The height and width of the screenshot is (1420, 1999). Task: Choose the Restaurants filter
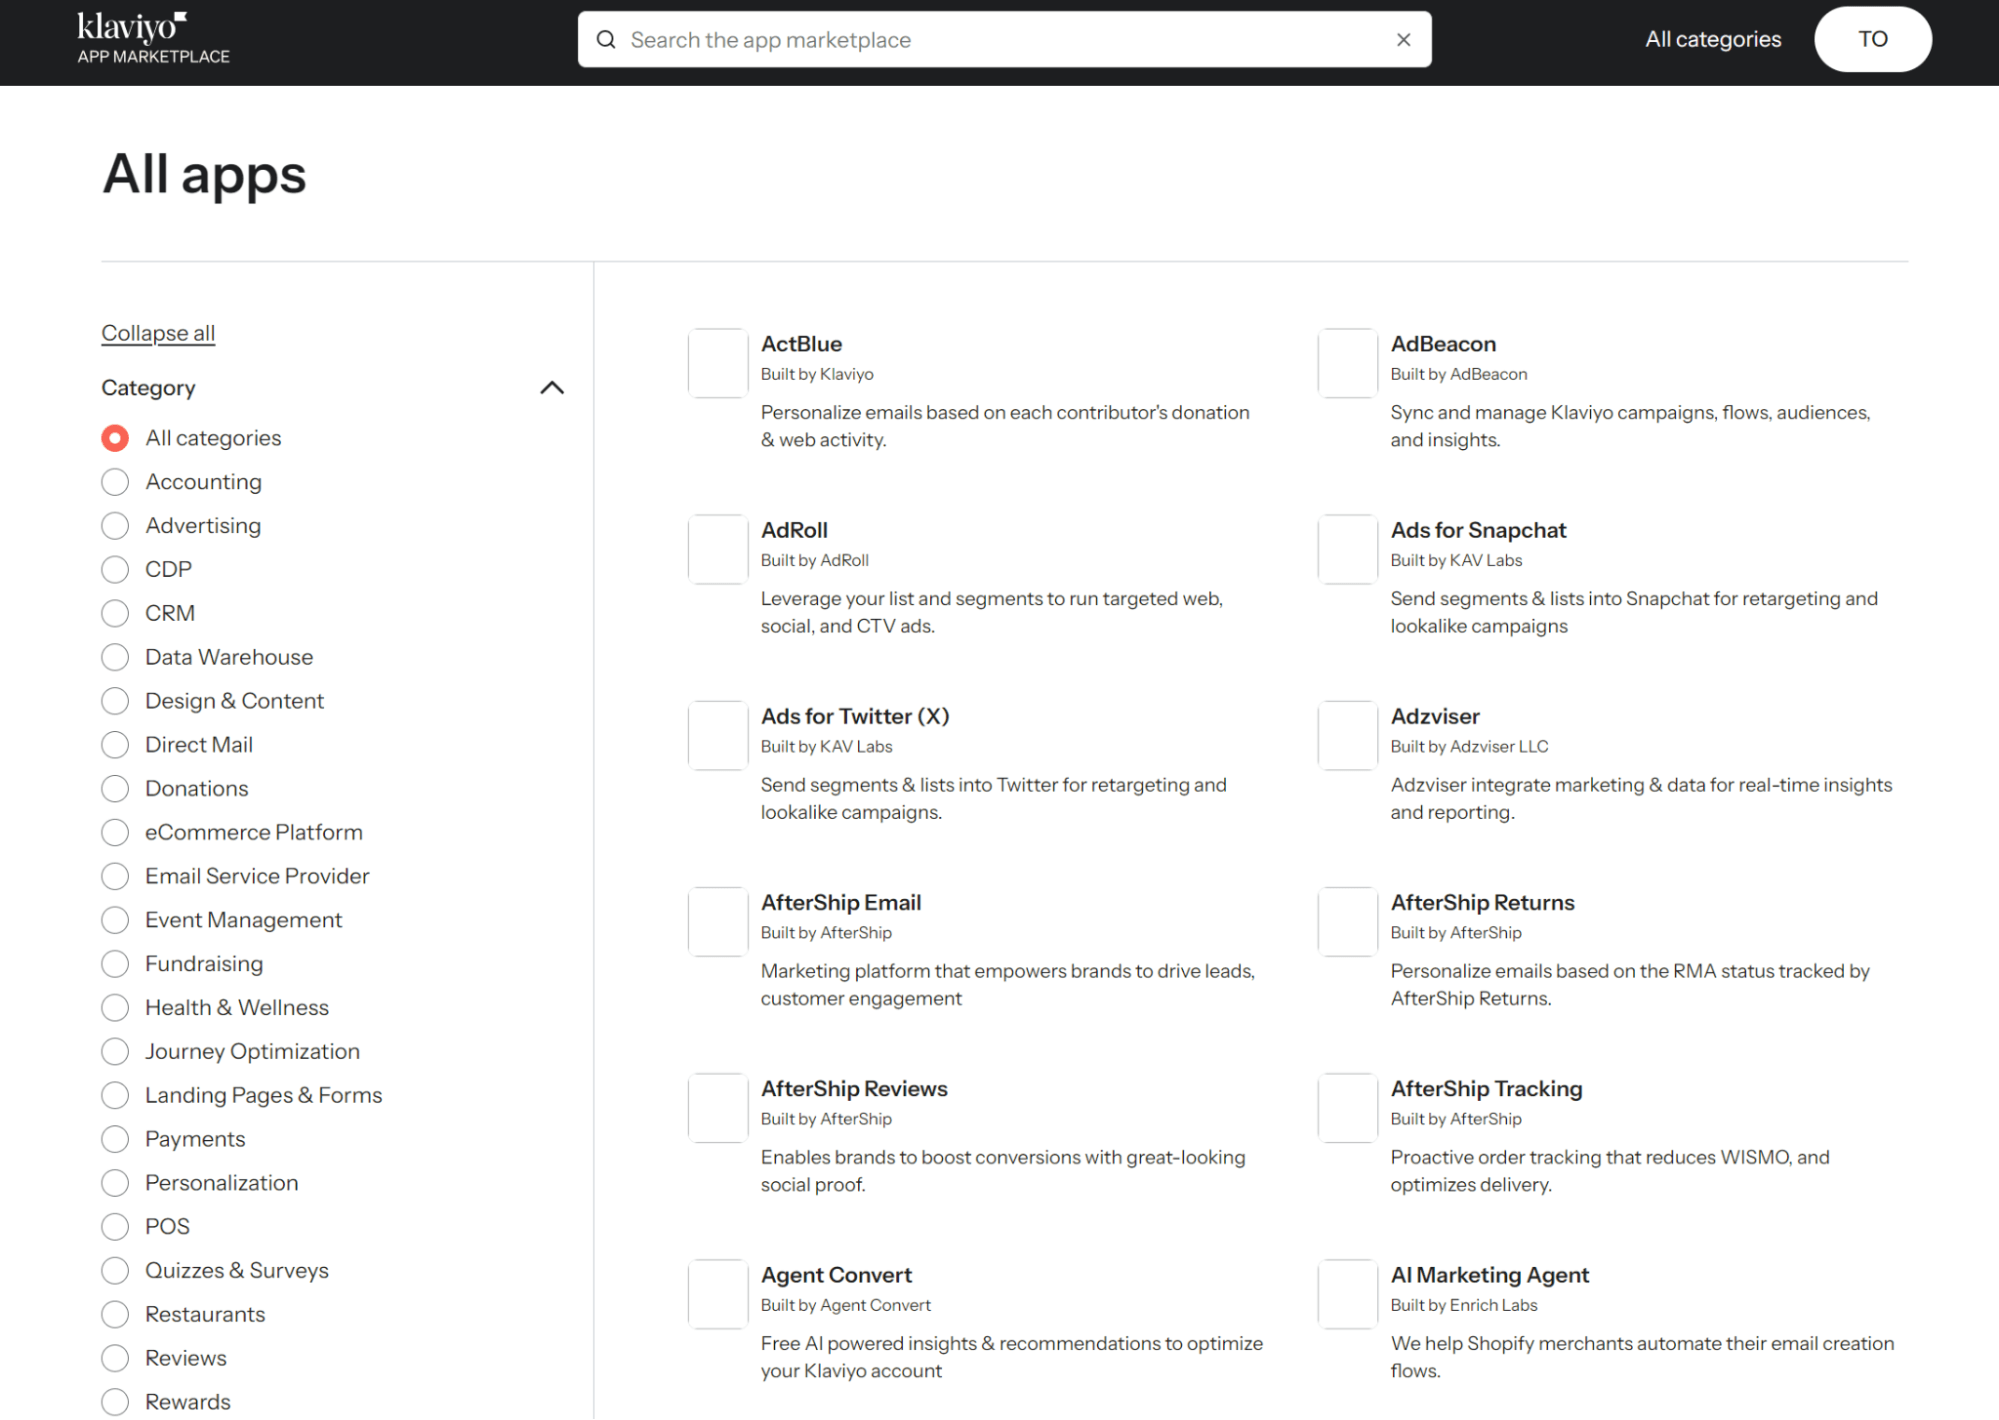tap(115, 1315)
